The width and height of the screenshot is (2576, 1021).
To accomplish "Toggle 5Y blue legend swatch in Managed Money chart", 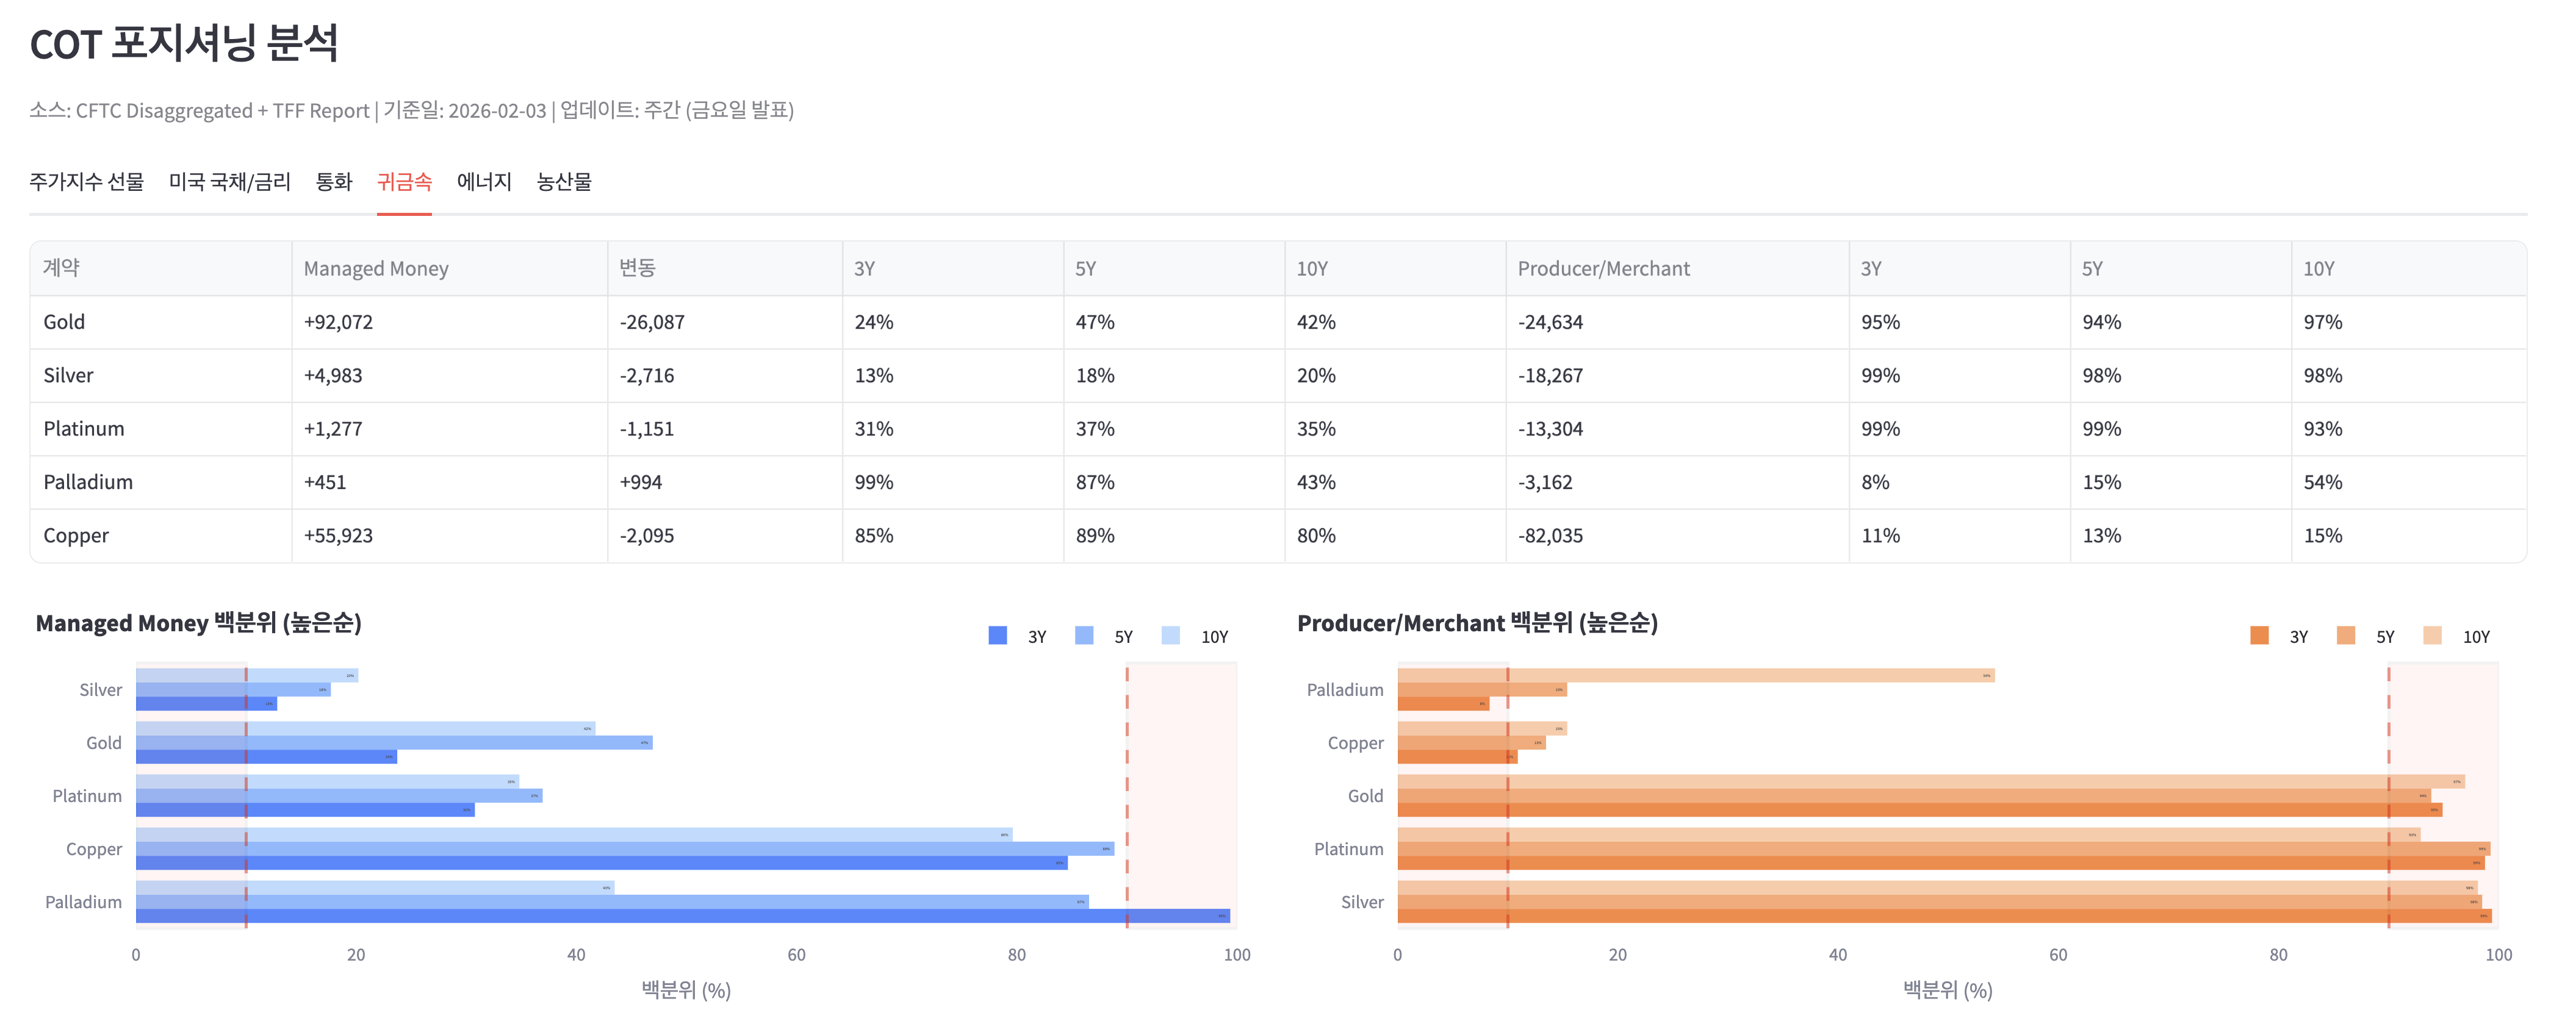I will pos(1084,636).
